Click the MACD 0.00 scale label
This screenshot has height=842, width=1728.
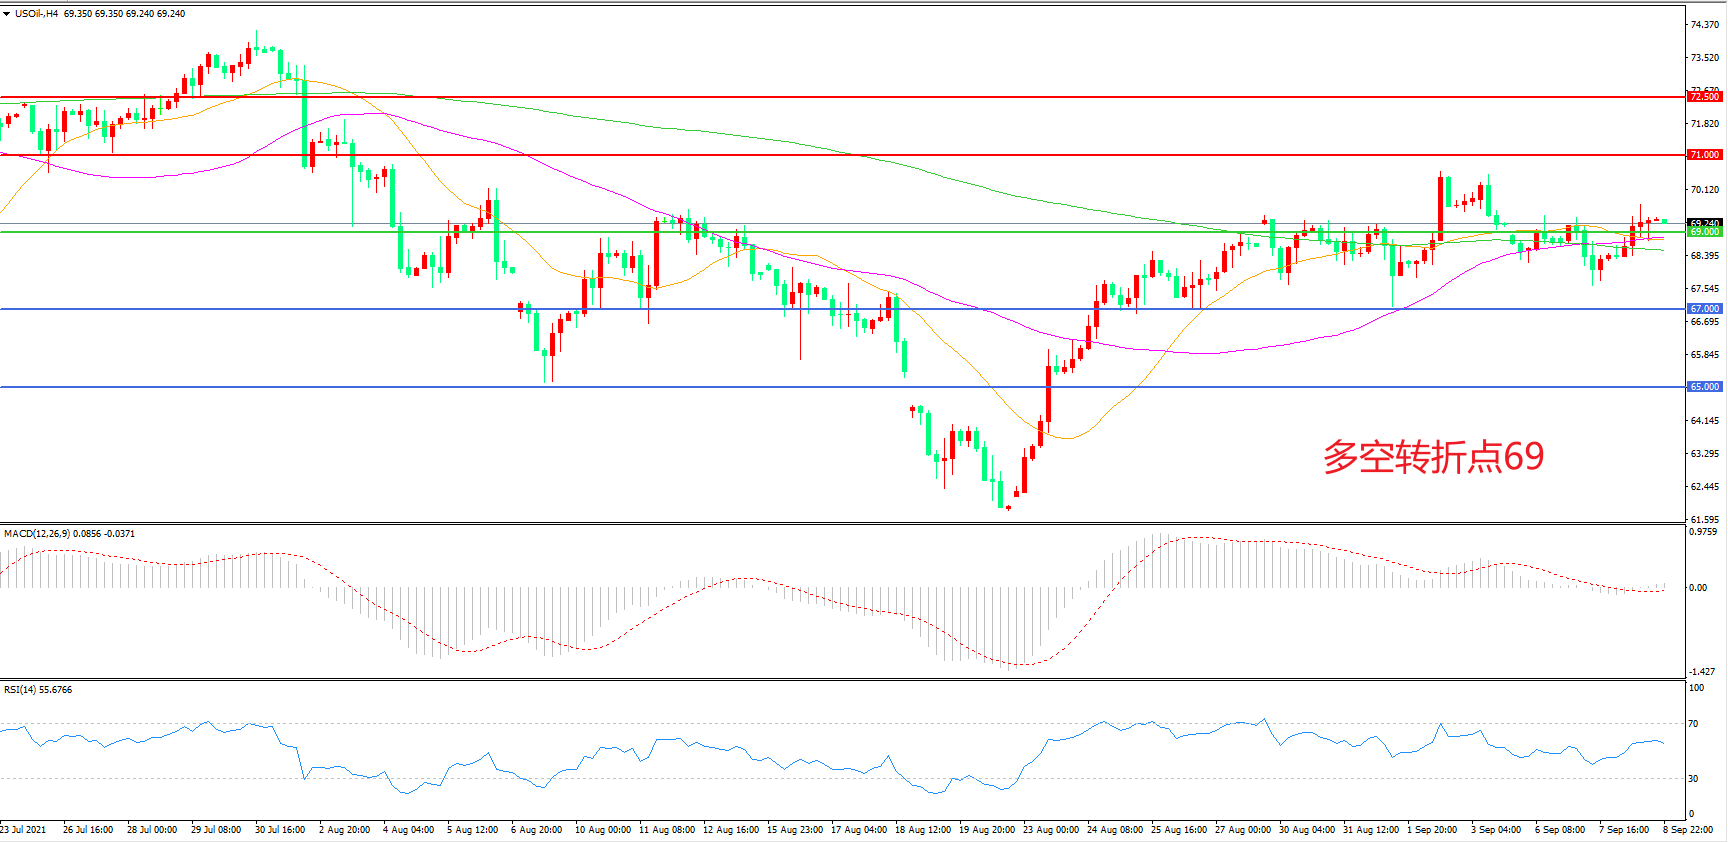click(1698, 588)
